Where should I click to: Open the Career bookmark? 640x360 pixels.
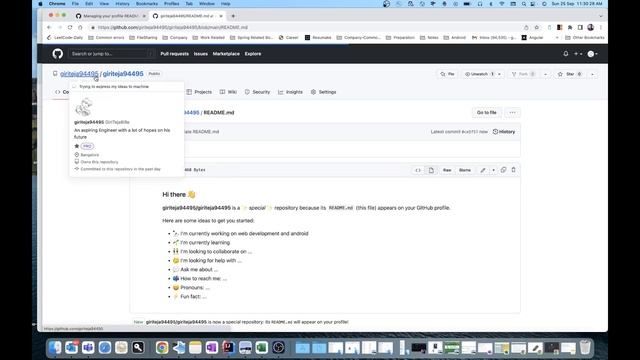click(288, 38)
